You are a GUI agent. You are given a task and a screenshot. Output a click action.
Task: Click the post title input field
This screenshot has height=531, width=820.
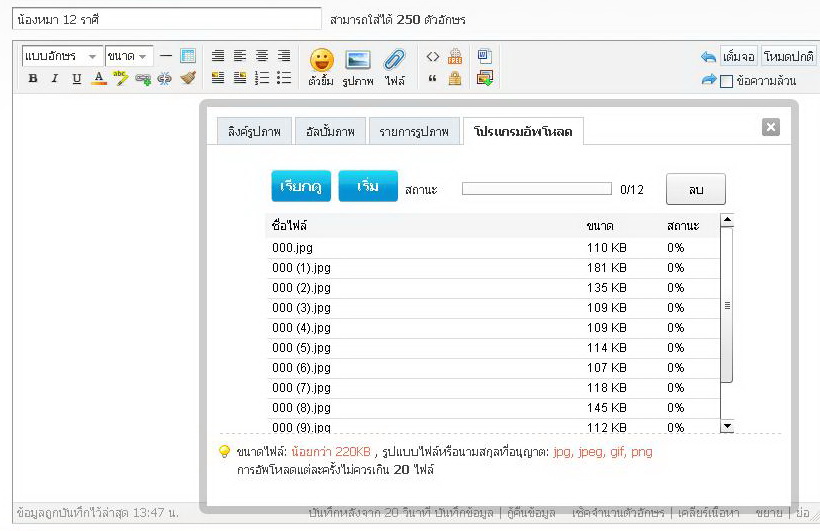[166, 19]
